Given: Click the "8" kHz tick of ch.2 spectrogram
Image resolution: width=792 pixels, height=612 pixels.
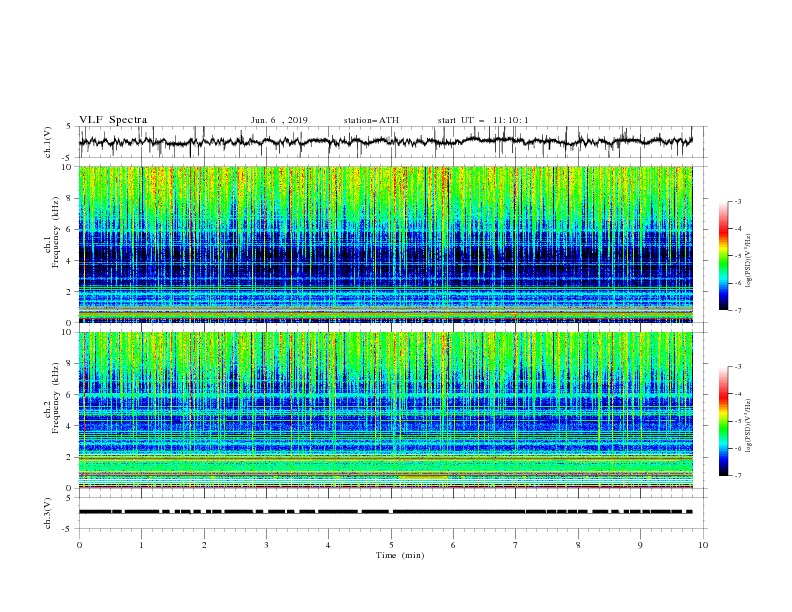Looking at the screenshot, I should pos(69,363).
